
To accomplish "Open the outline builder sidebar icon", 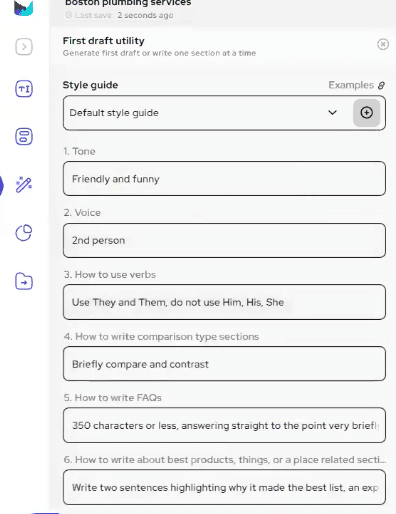I will pos(24,137).
